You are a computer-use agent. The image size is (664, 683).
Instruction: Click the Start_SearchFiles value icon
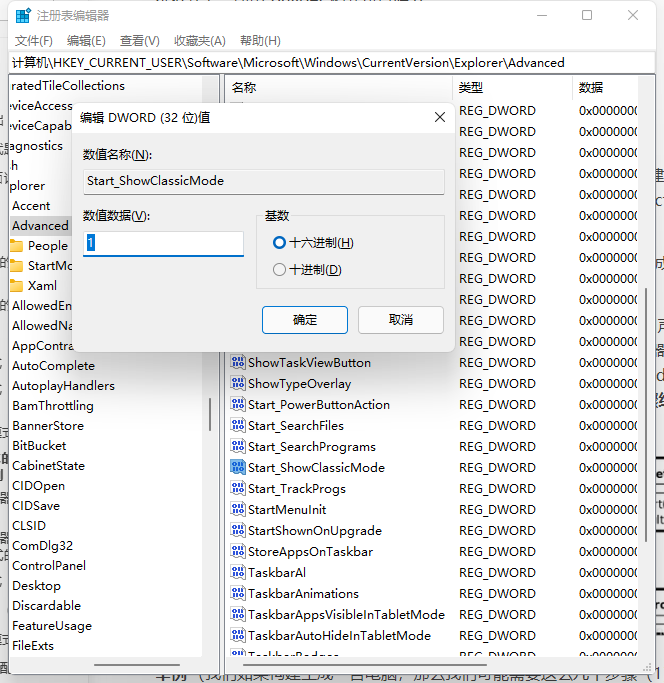click(238, 426)
